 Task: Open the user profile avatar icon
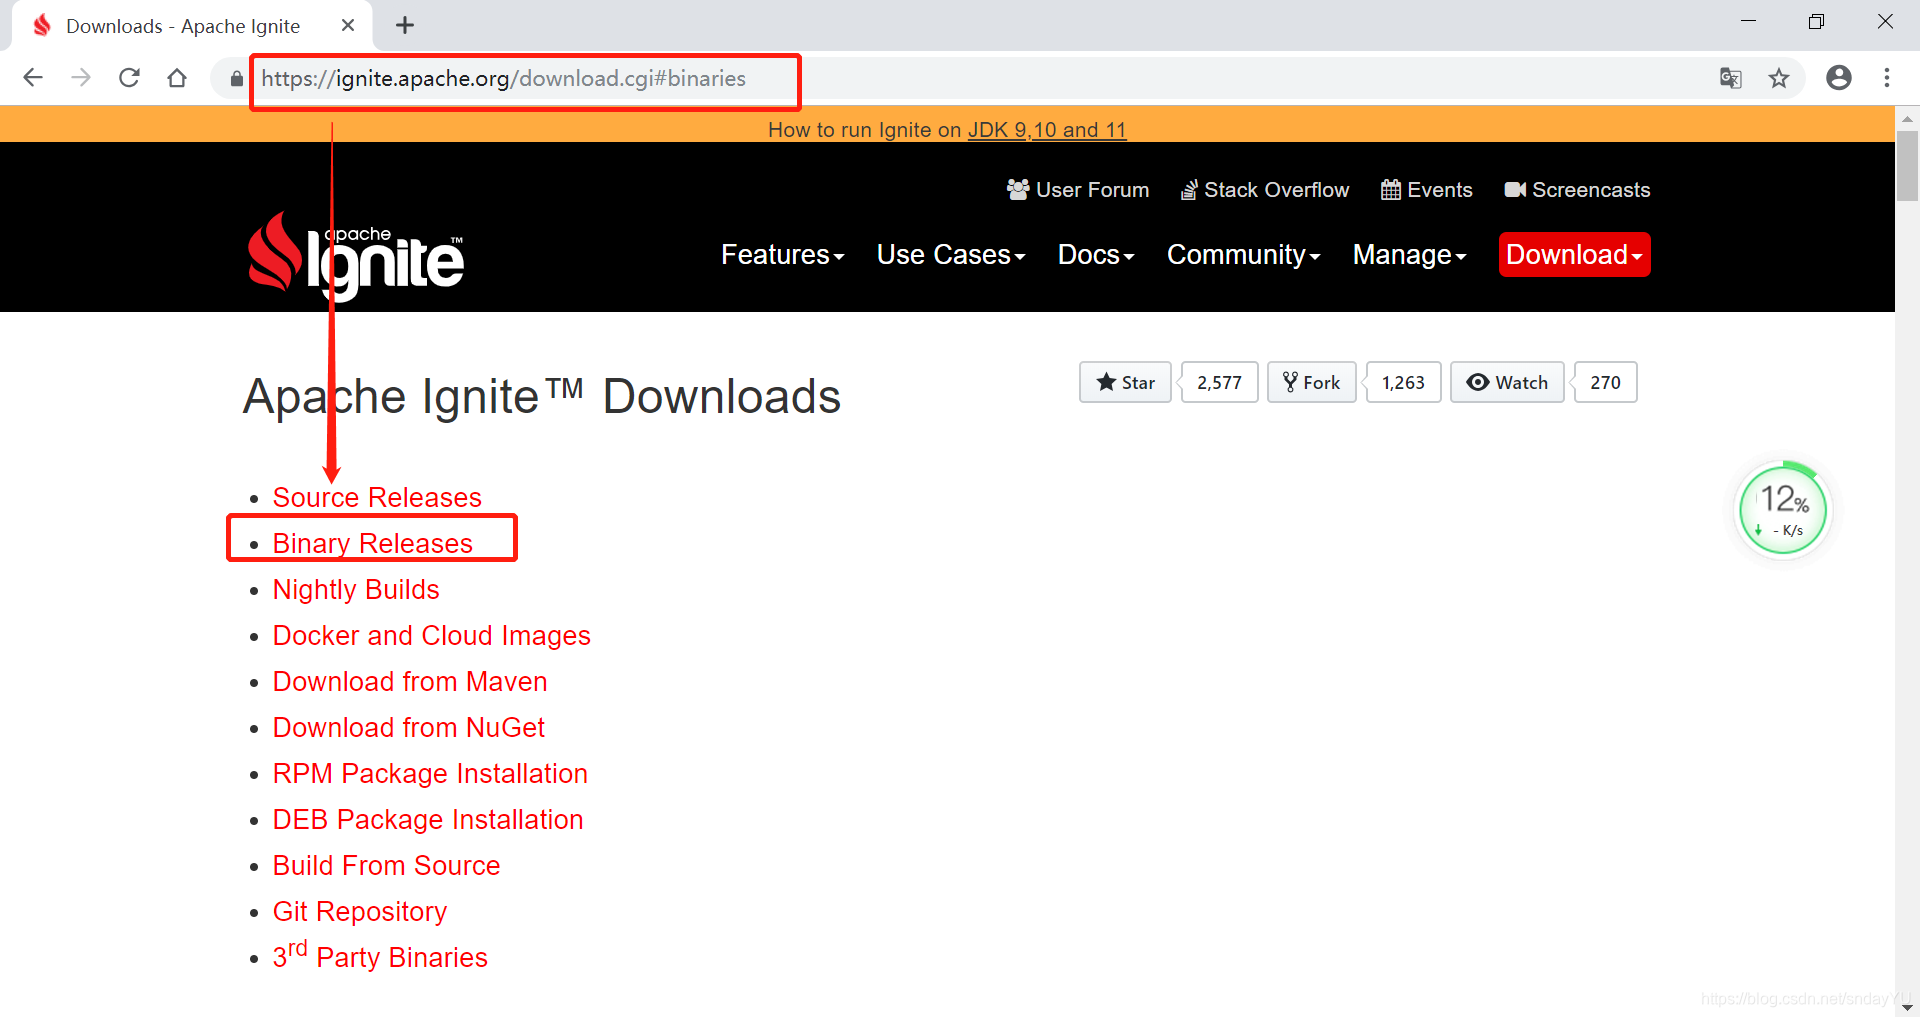(x=1839, y=78)
